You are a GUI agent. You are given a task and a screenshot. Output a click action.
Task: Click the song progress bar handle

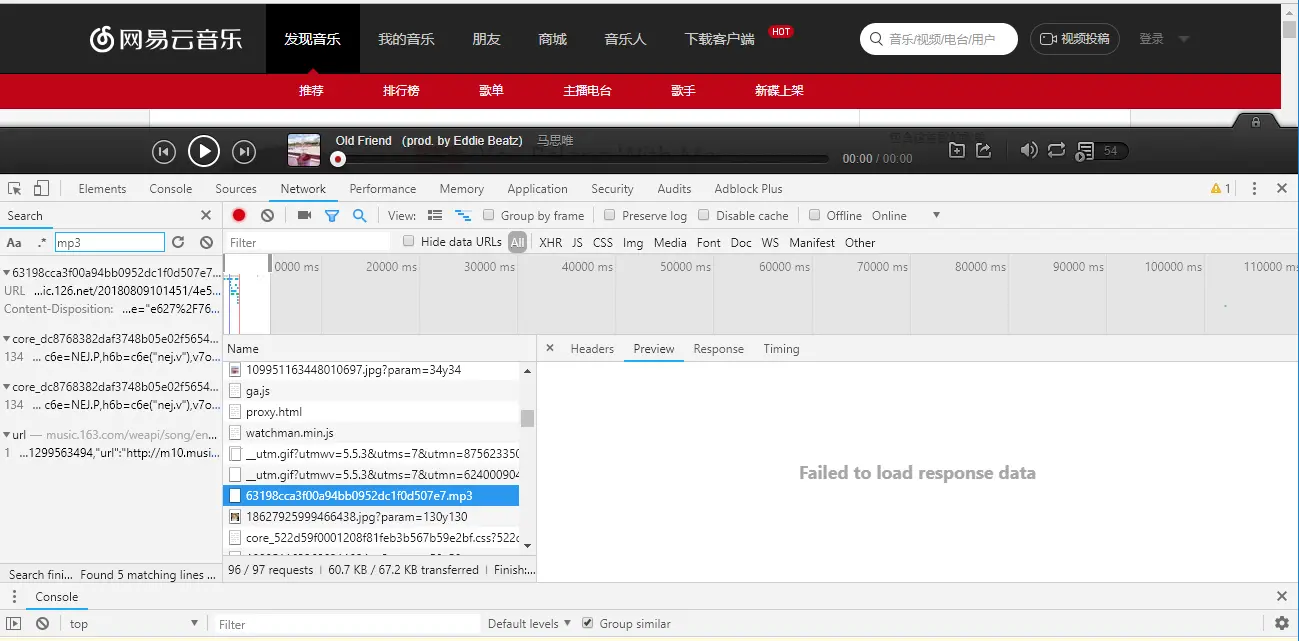(338, 159)
